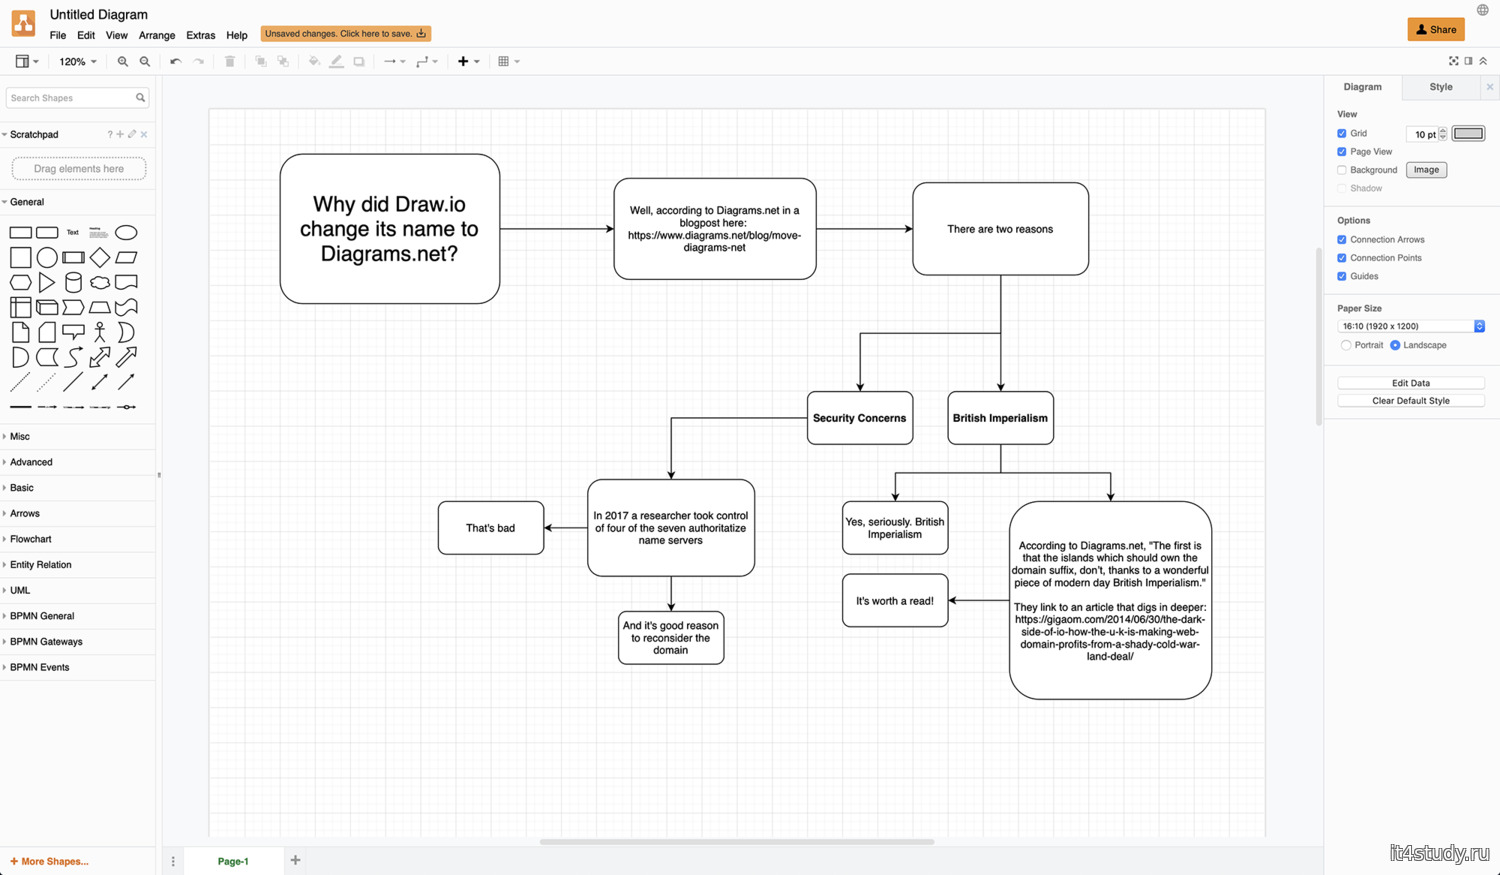The height and width of the screenshot is (875, 1500).
Task: Select the ellipse shape in General
Action: point(126,233)
